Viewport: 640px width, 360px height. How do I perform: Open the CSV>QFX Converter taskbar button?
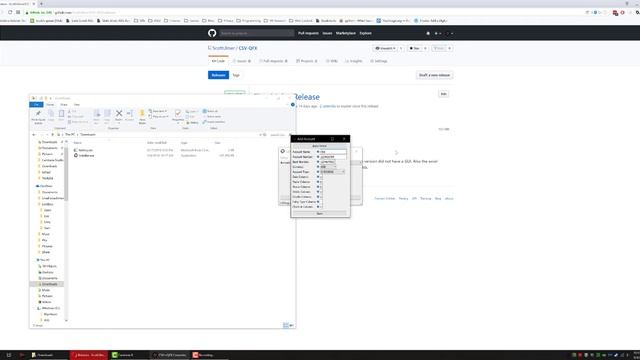coord(169,355)
